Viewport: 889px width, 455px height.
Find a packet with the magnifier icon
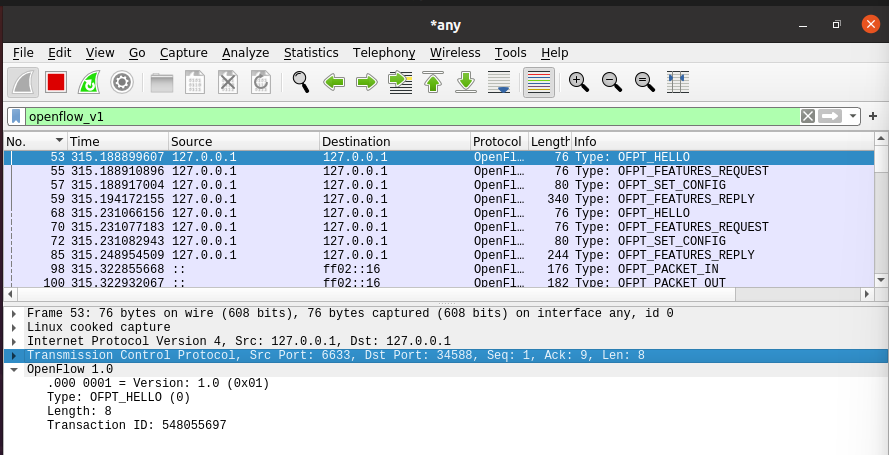tap(300, 83)
